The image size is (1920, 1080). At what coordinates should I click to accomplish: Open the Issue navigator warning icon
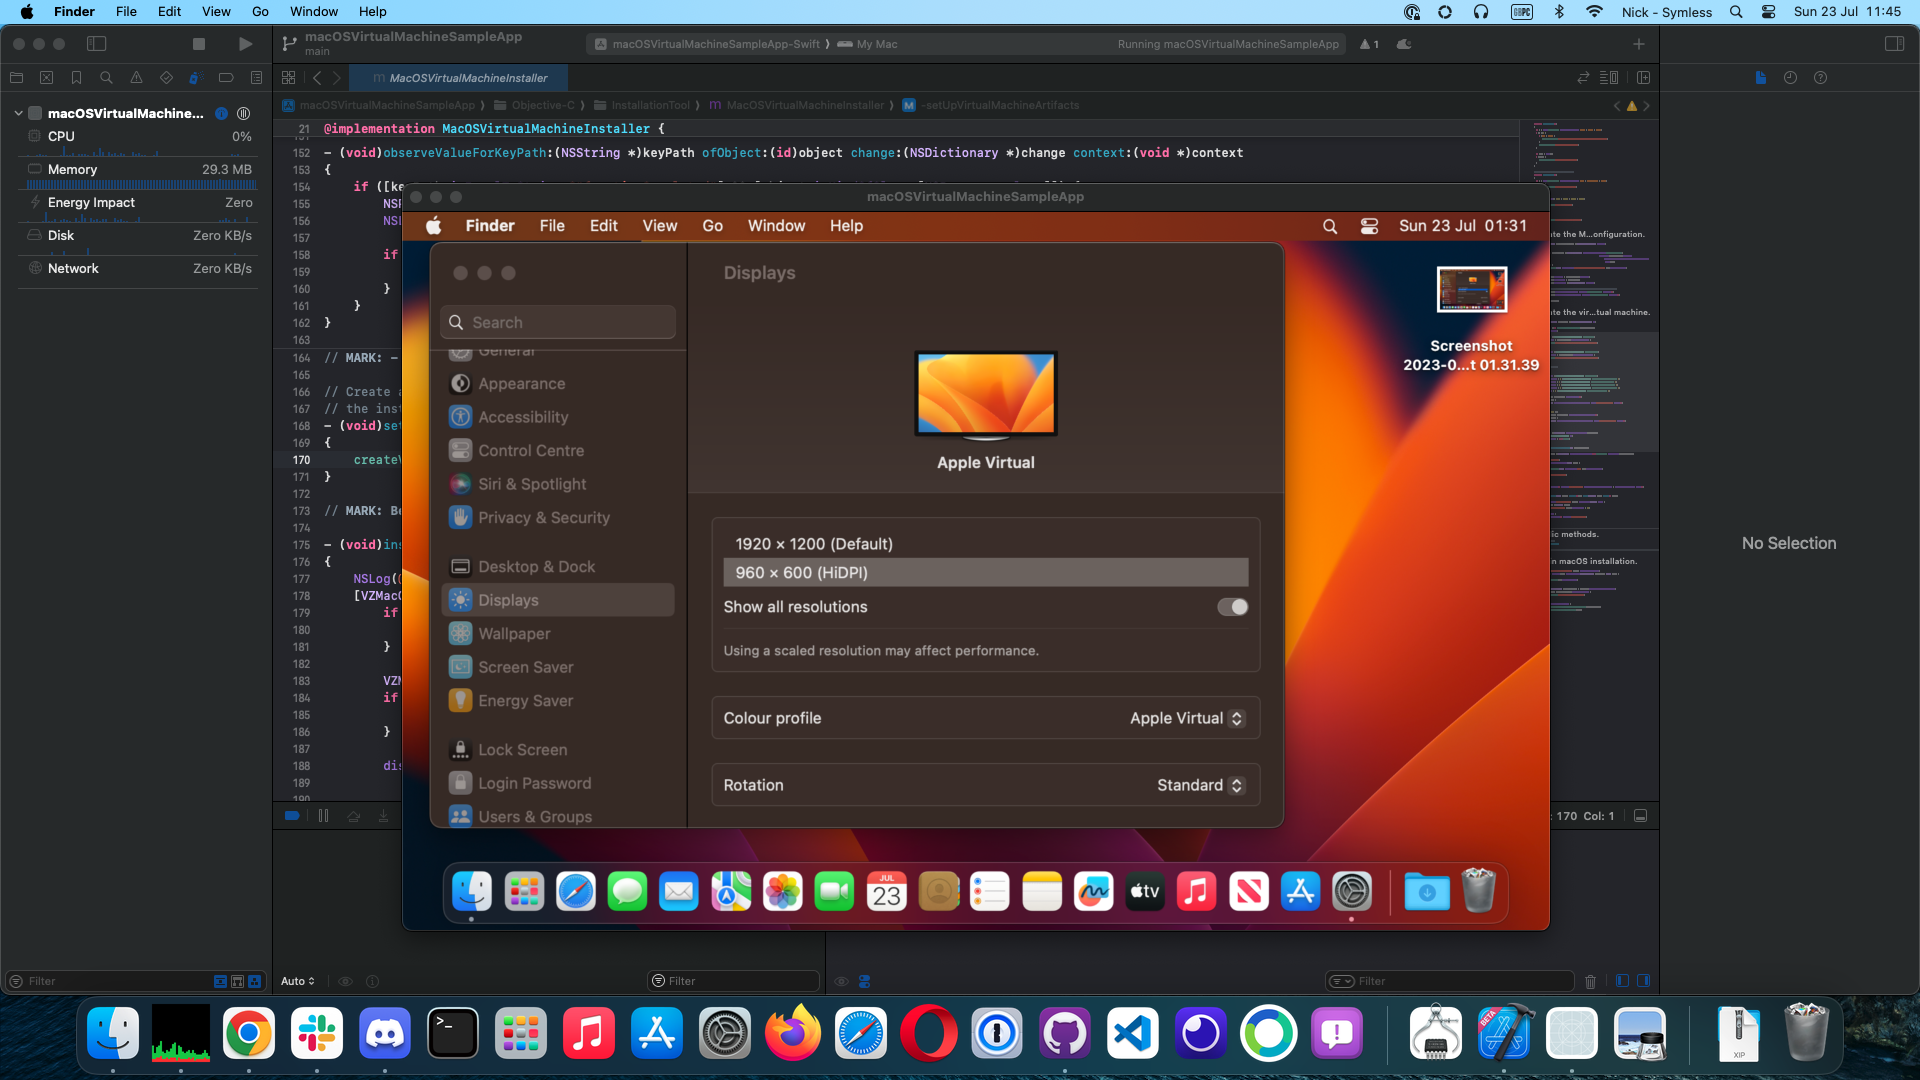[136, 78]
